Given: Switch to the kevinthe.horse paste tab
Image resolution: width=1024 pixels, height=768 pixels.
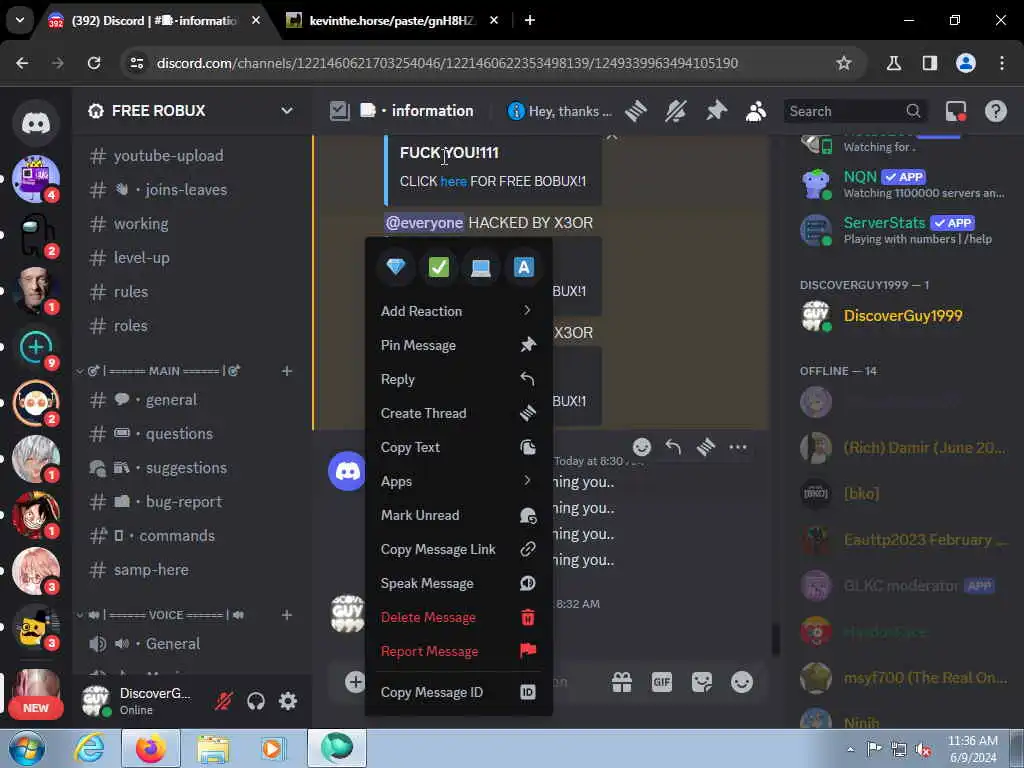Looking at the screenshot, I should pyautogui.click(x=392, y=20).
